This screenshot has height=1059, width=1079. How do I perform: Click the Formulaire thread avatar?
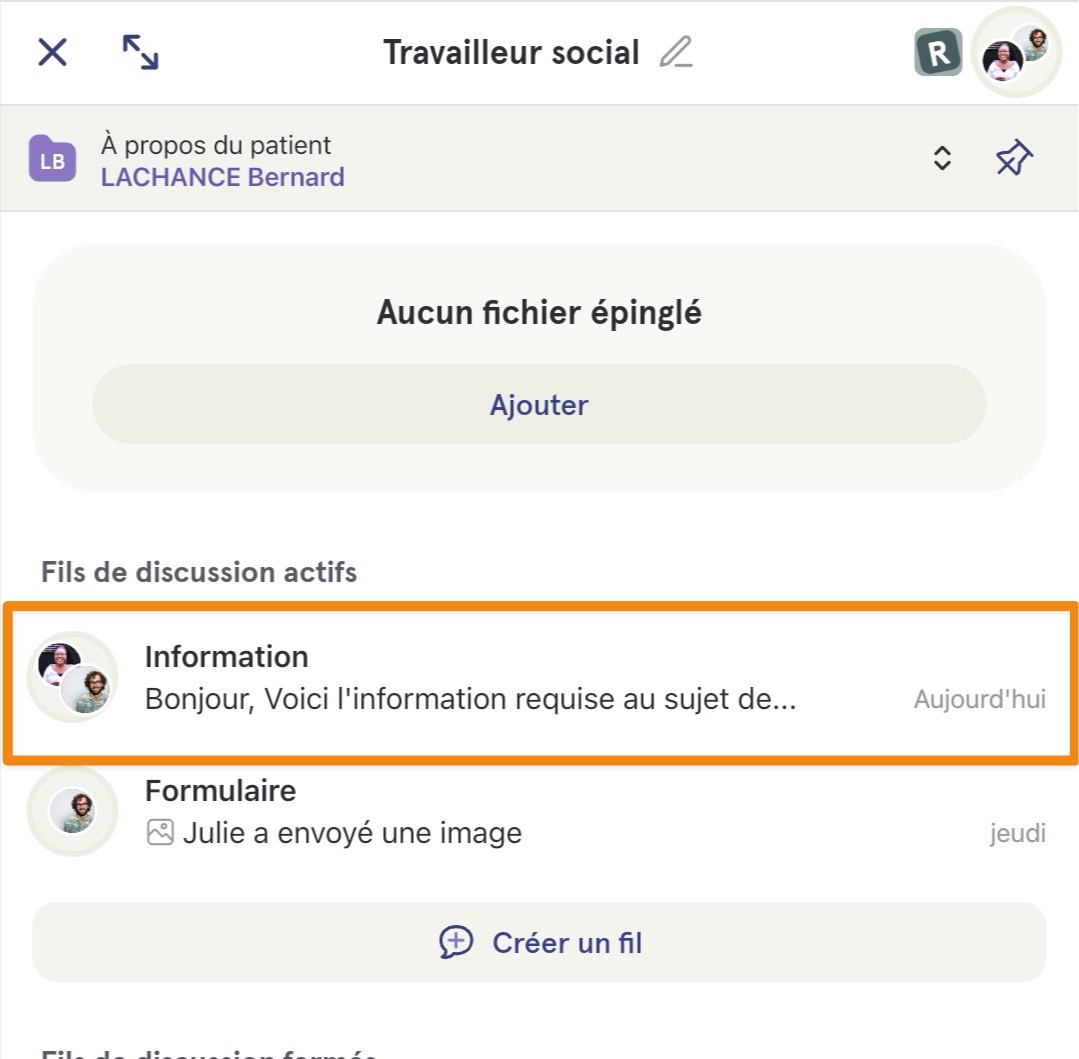pos(73,811)
